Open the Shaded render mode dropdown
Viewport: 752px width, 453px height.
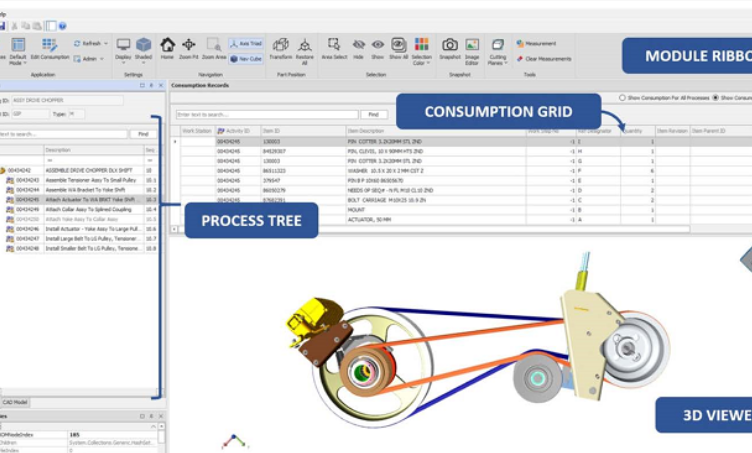pos(143,51)
